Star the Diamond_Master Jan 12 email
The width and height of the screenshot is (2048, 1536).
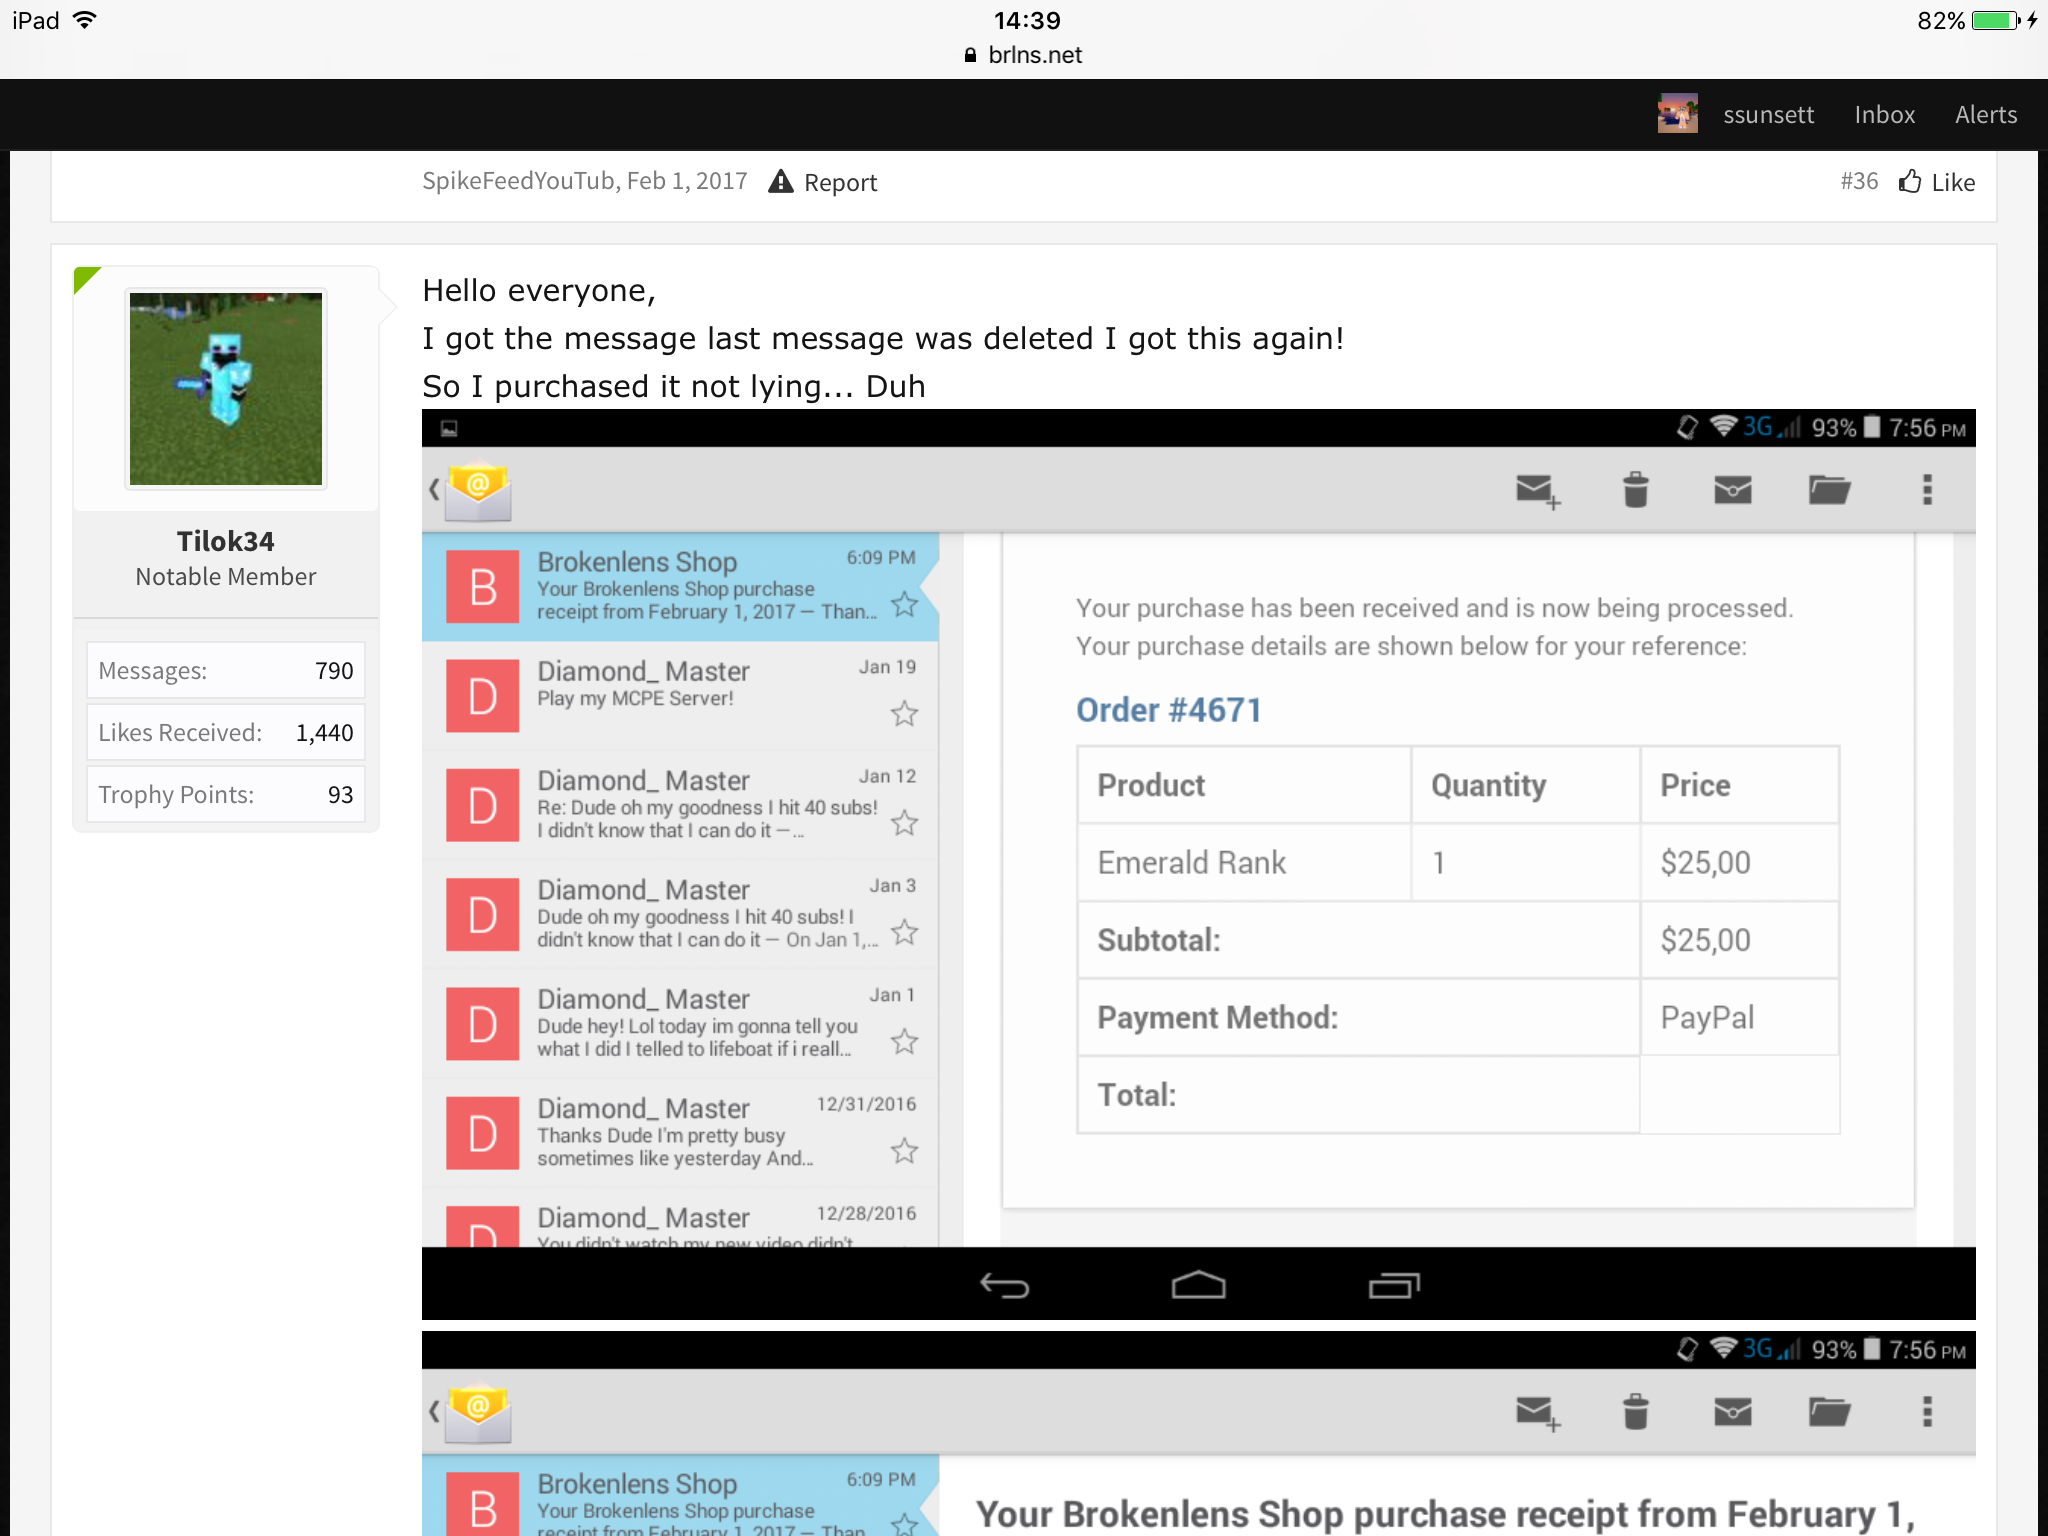(904, 822)
